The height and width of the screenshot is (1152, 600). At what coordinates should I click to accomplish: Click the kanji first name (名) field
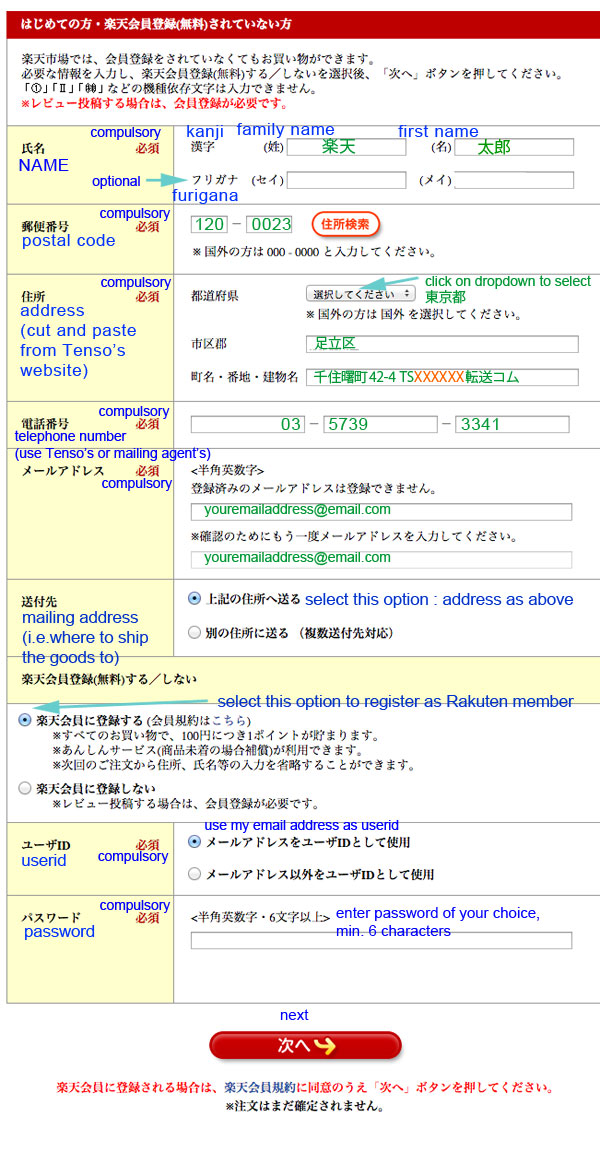tap(514, 147)
